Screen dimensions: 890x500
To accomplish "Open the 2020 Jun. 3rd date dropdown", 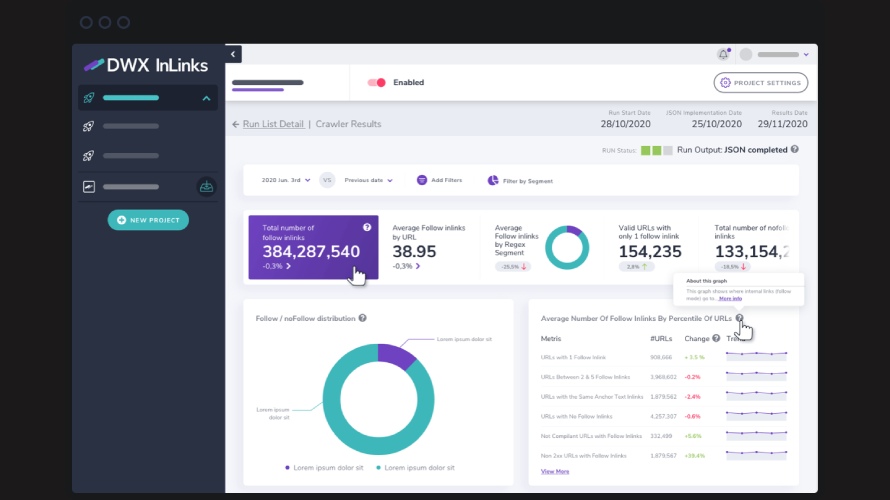I will coord(286,180).
